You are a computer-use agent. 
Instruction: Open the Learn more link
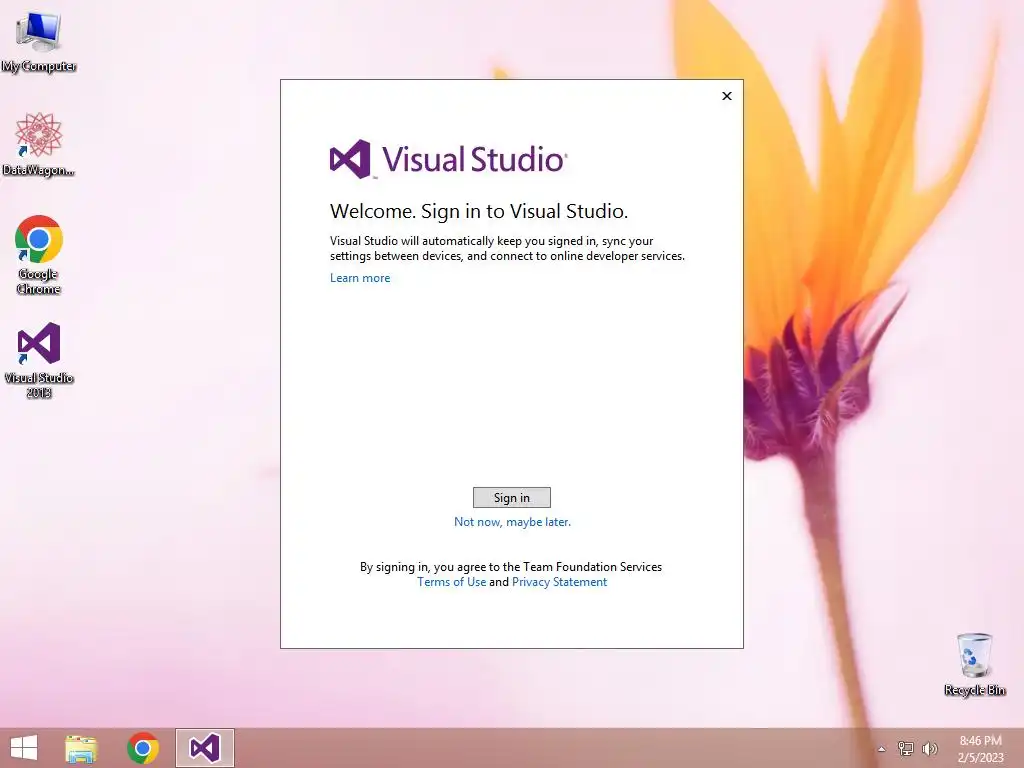[x=360, y=278]
